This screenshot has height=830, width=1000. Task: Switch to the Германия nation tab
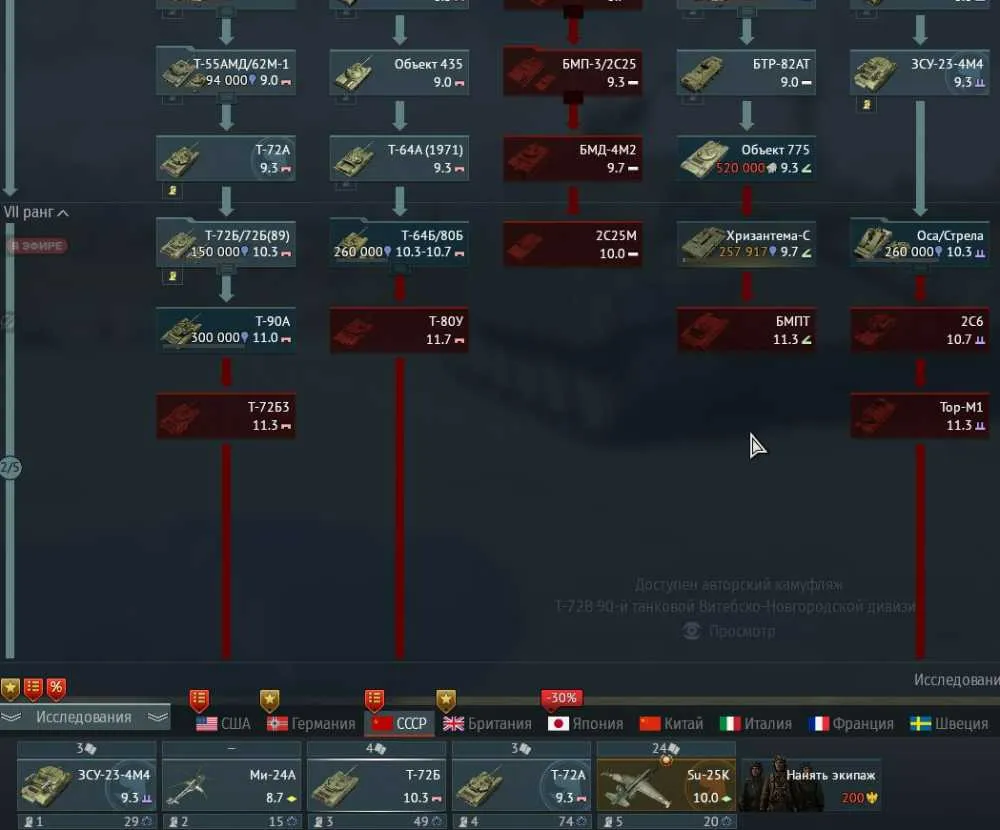coord(311,724)
